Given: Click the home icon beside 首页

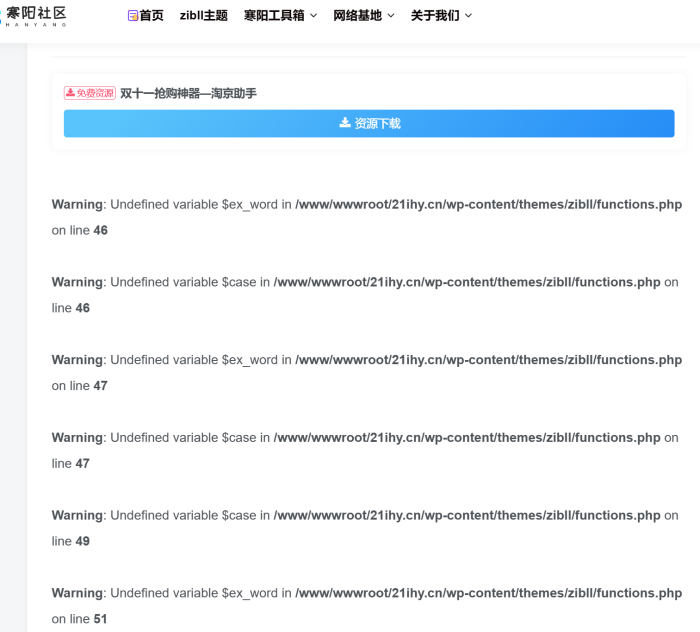Looking at the screenshot, I should (x=133, y=16).
